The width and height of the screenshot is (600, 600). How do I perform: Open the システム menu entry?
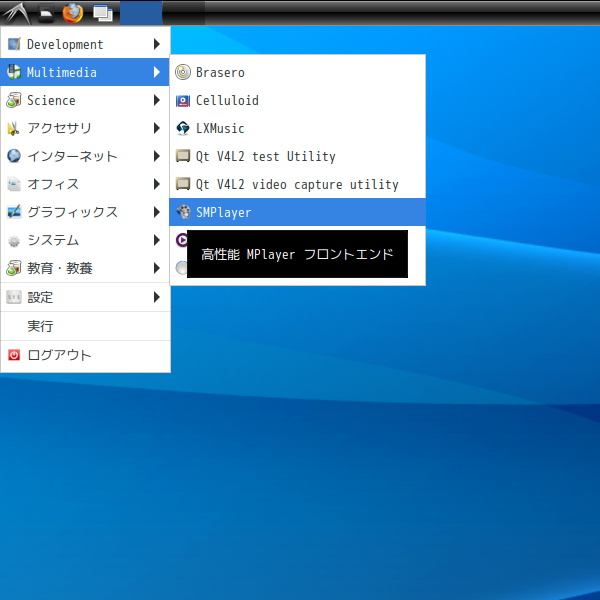click(85, 240)
